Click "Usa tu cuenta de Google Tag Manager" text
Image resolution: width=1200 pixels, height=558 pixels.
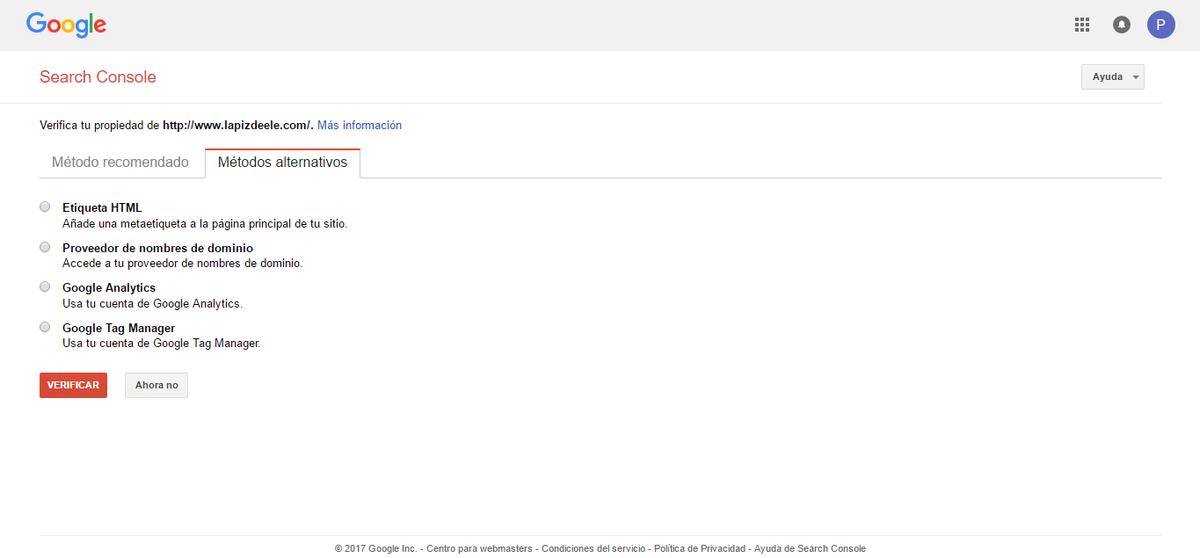pyautogui.click(x=161, y=344)
